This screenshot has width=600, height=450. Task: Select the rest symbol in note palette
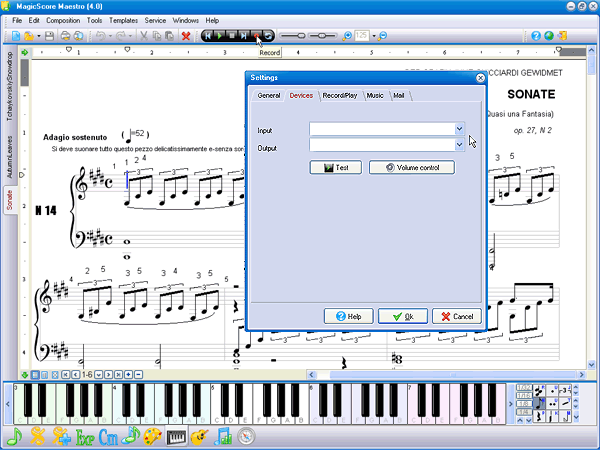coord(539,416)
